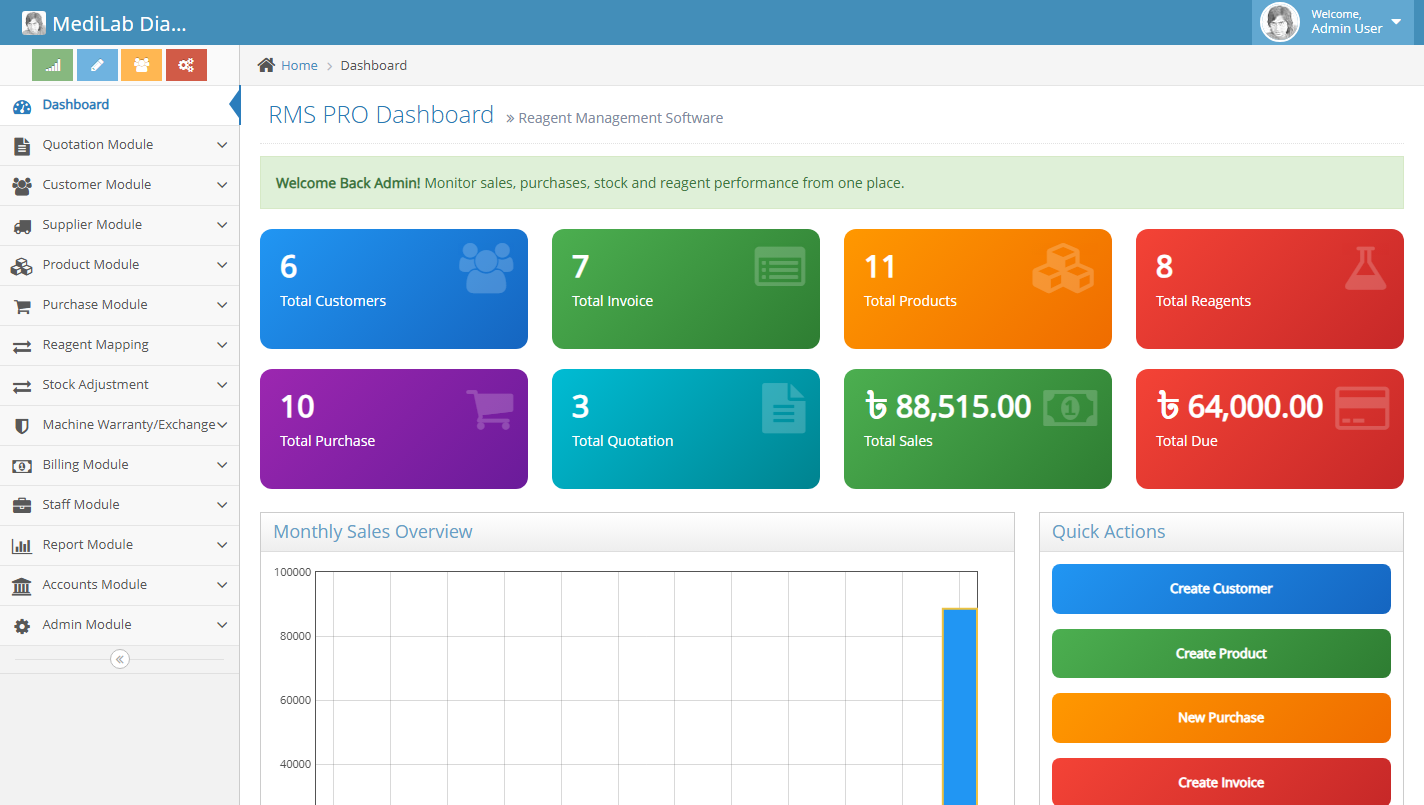Click the Create Invoice quick action

(x=1221, y=782)
